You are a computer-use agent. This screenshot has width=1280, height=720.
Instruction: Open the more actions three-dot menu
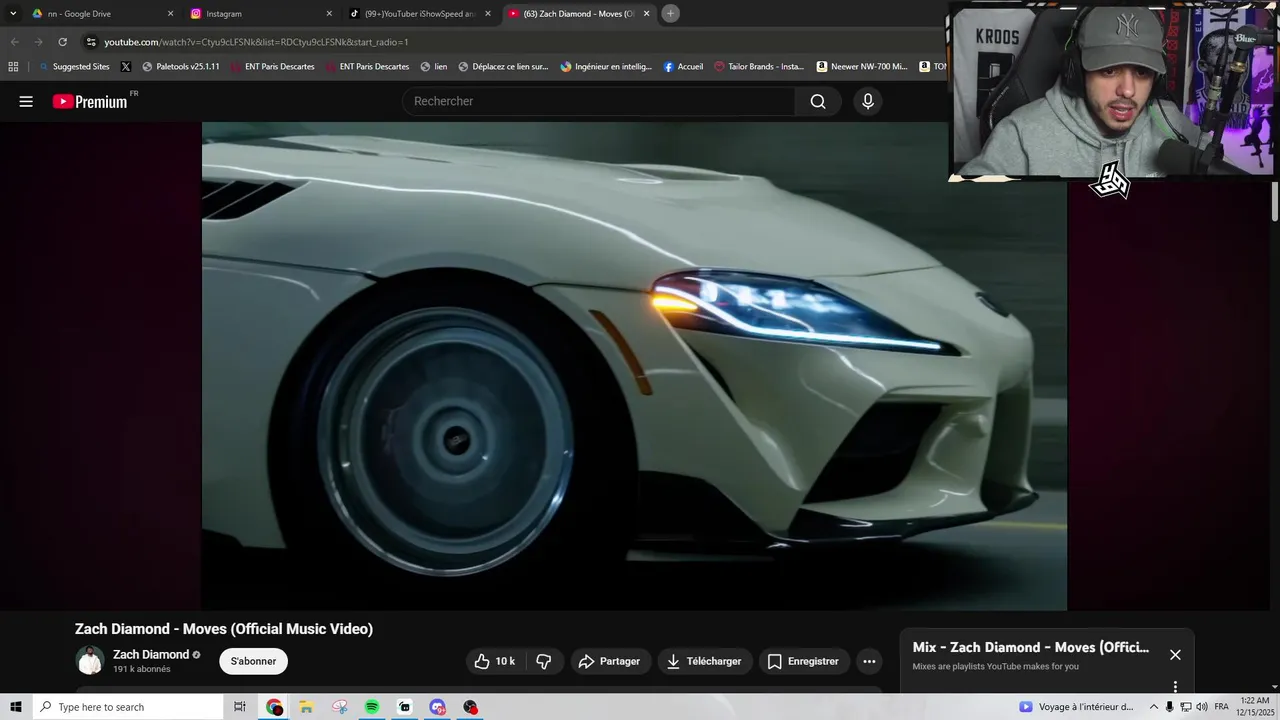point(869,661)
